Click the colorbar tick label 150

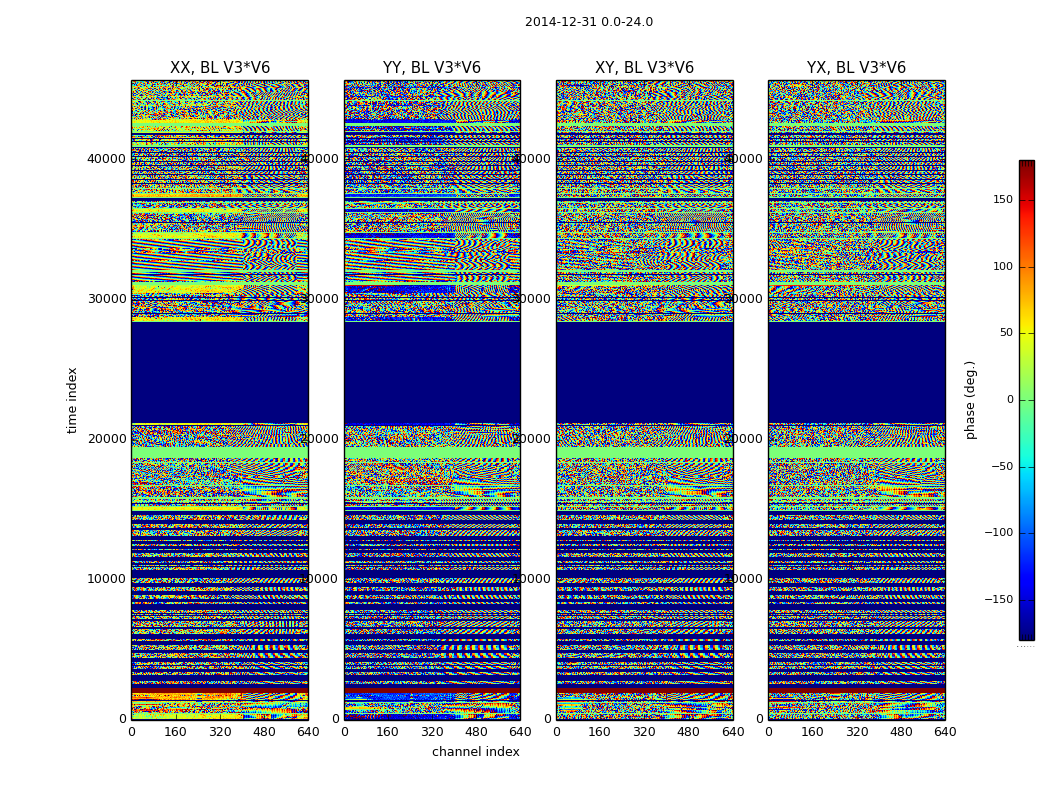(1003, 199)
